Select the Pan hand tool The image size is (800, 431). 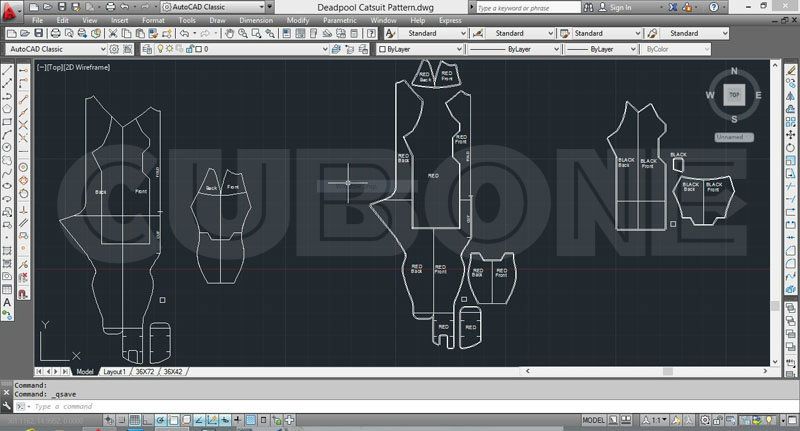230,34
